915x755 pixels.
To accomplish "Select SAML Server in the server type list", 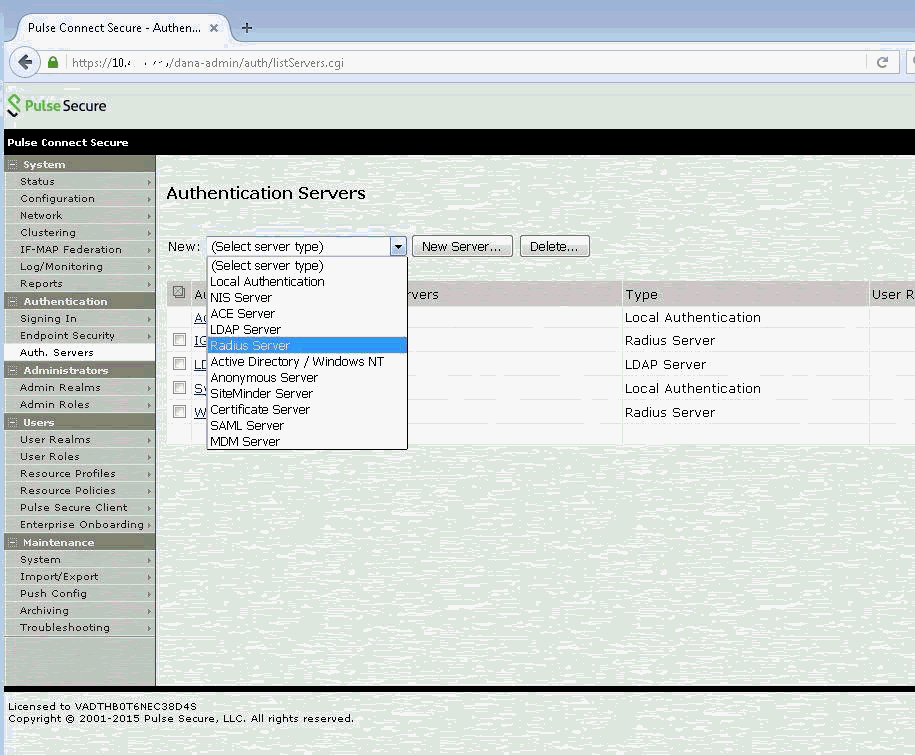I will tap(247, 426).
